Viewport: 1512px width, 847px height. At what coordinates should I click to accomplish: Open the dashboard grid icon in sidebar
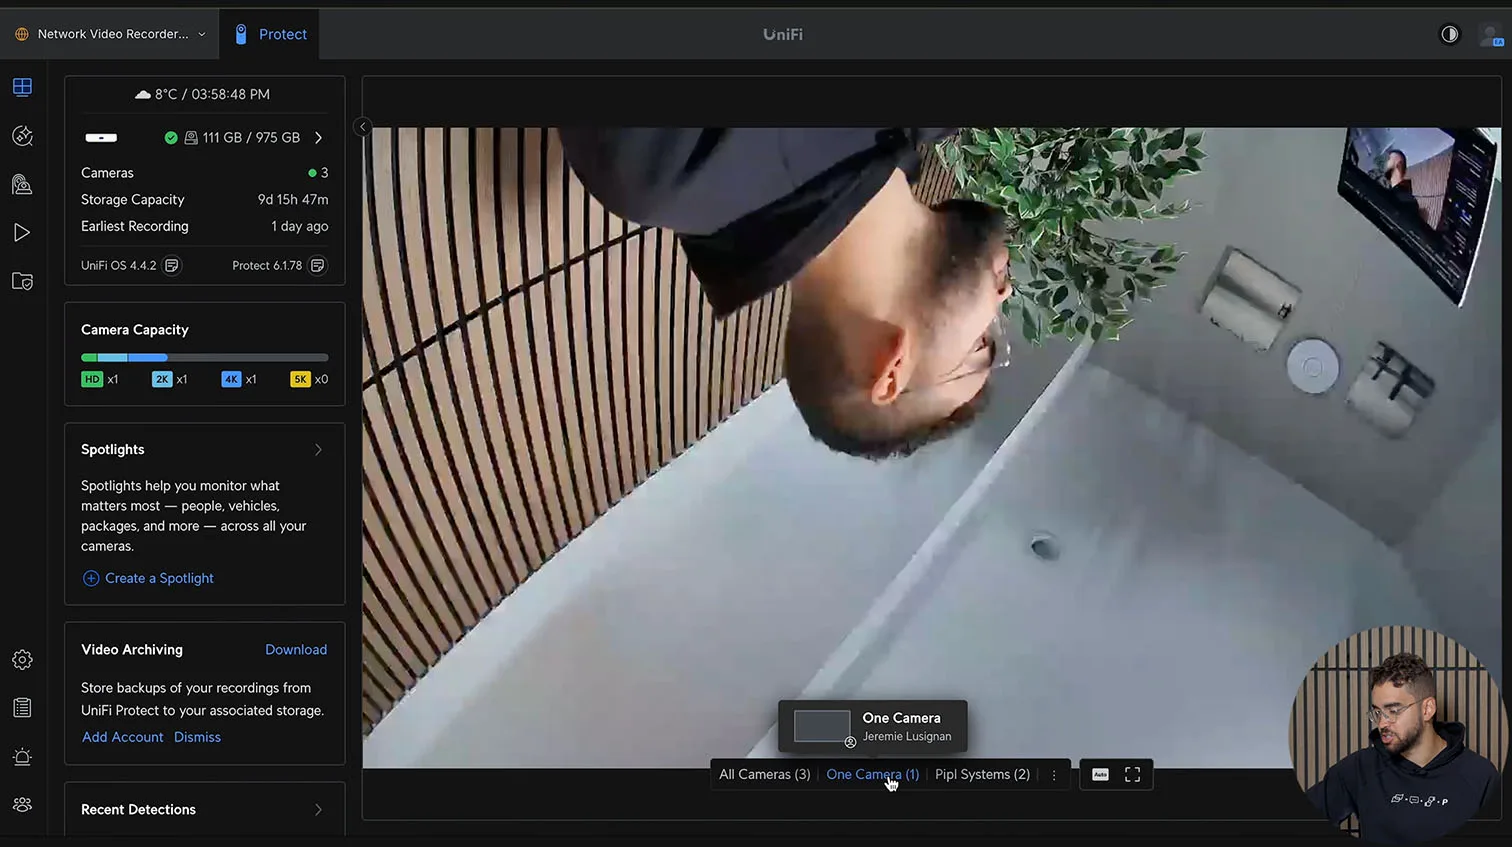click(22, 87)
